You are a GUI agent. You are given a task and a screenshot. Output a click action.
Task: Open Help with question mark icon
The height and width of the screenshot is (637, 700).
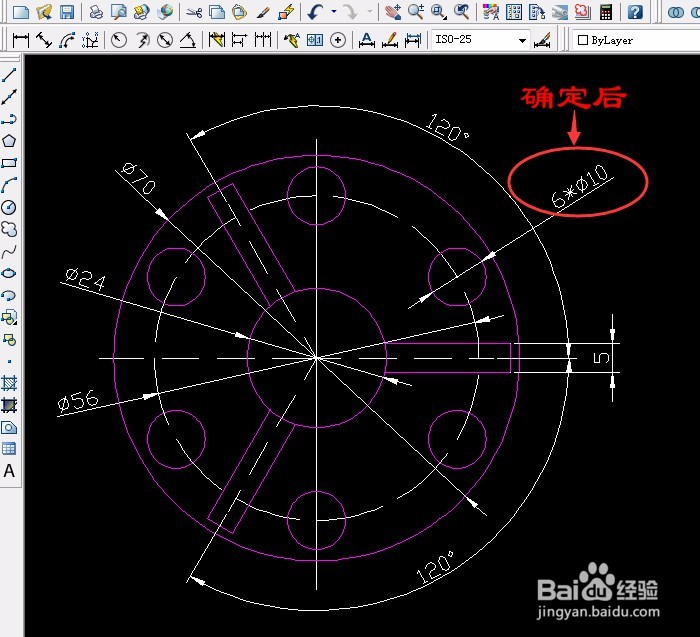click(x=635, y=12)
